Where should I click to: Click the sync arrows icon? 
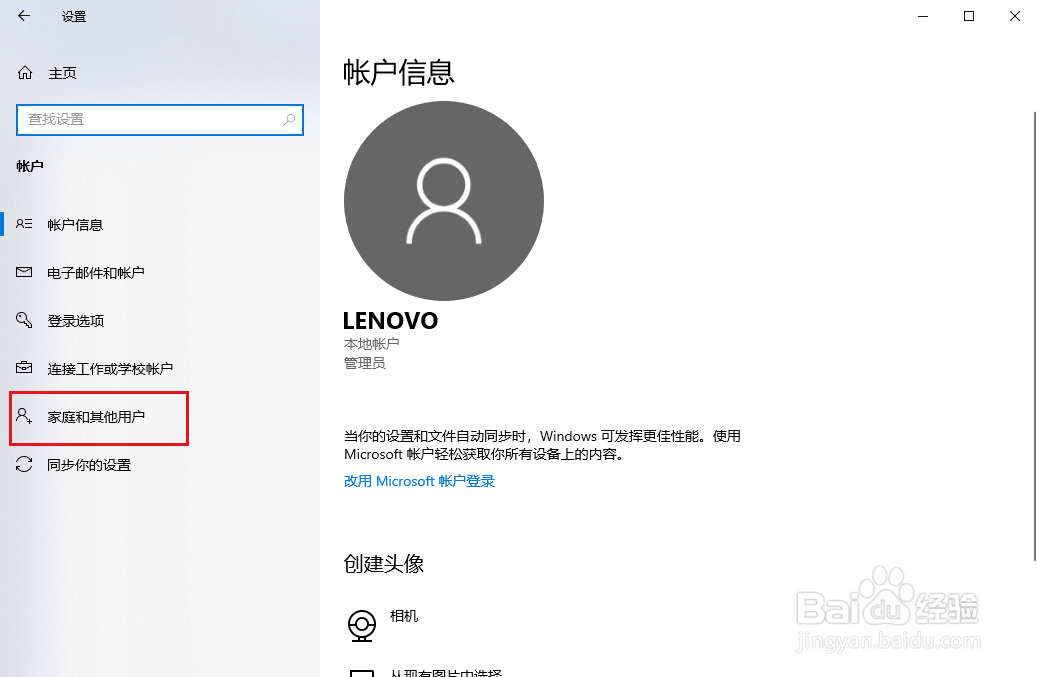click(24, 465)
